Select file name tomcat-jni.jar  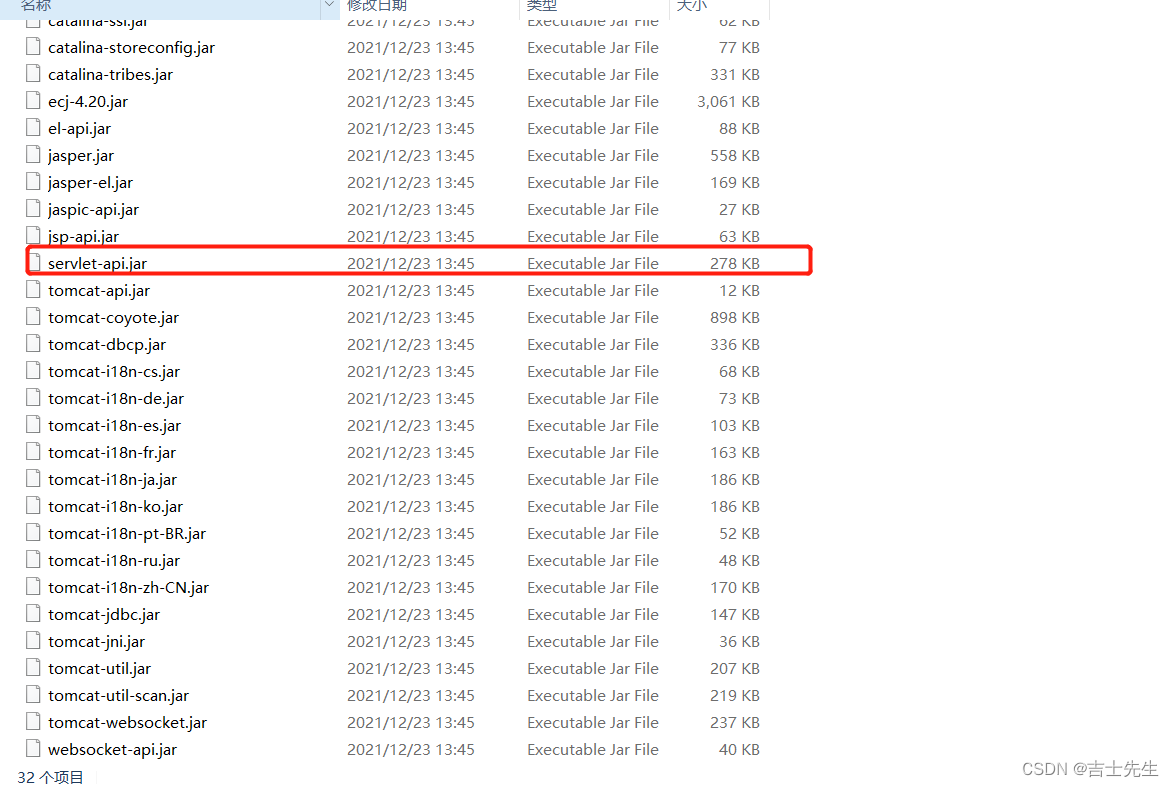[97, 642]
